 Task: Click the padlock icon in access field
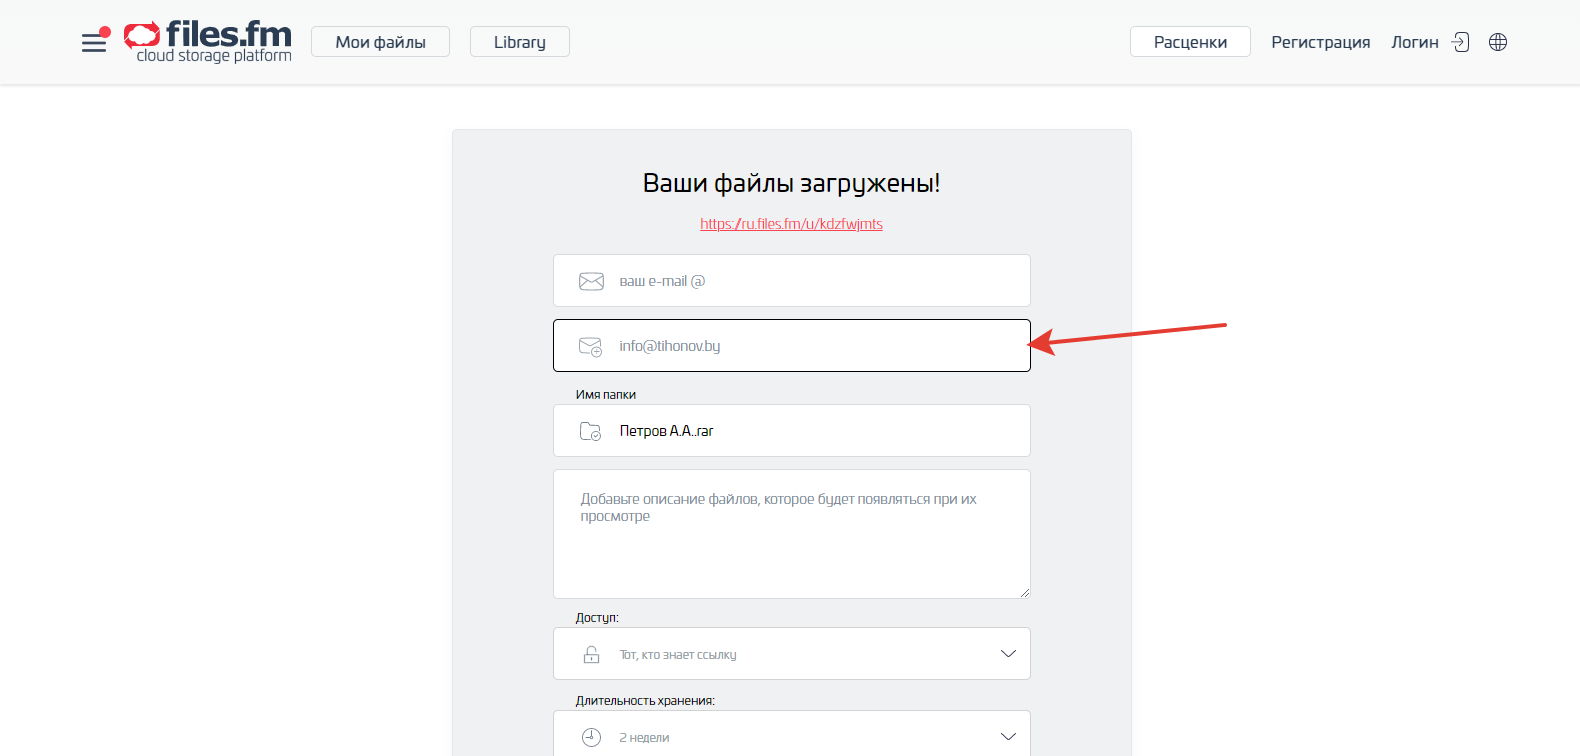coord(591,654)
